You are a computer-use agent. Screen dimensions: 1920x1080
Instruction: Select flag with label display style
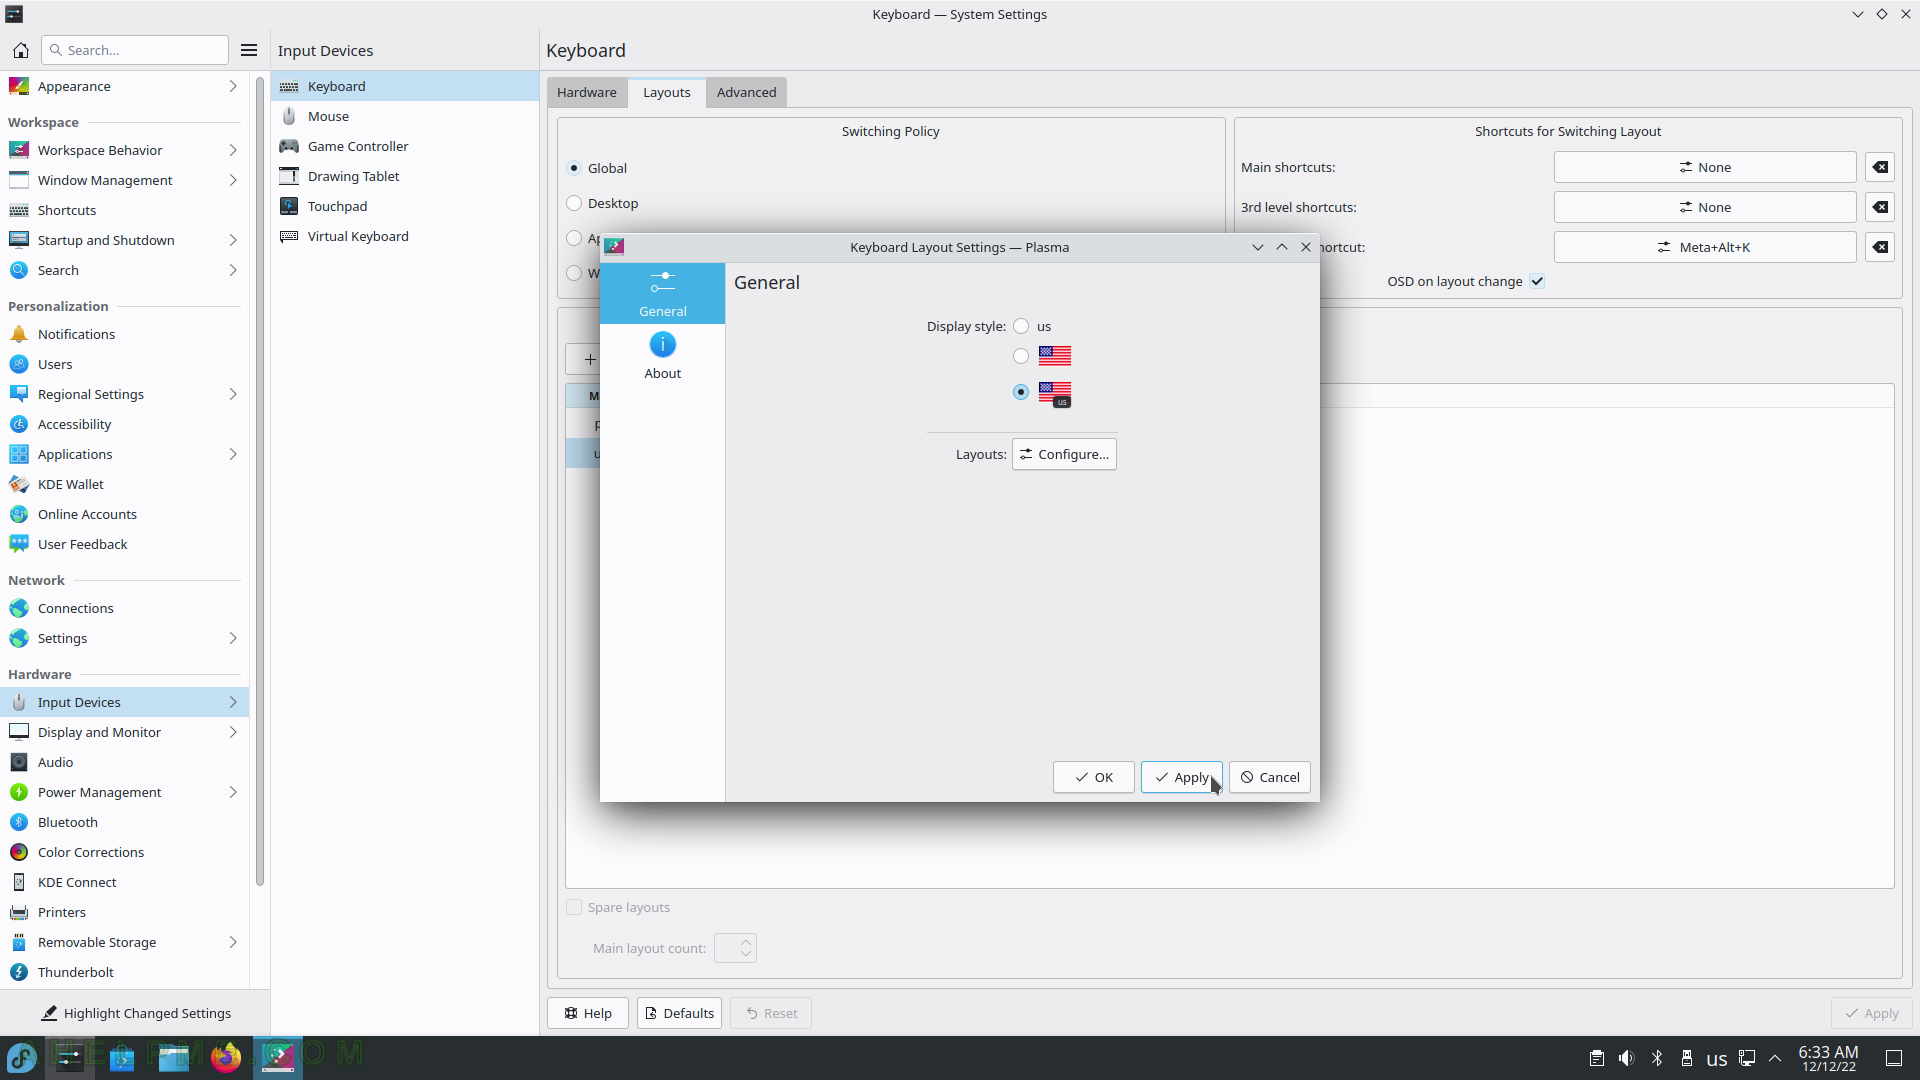tap(1021, 392)
